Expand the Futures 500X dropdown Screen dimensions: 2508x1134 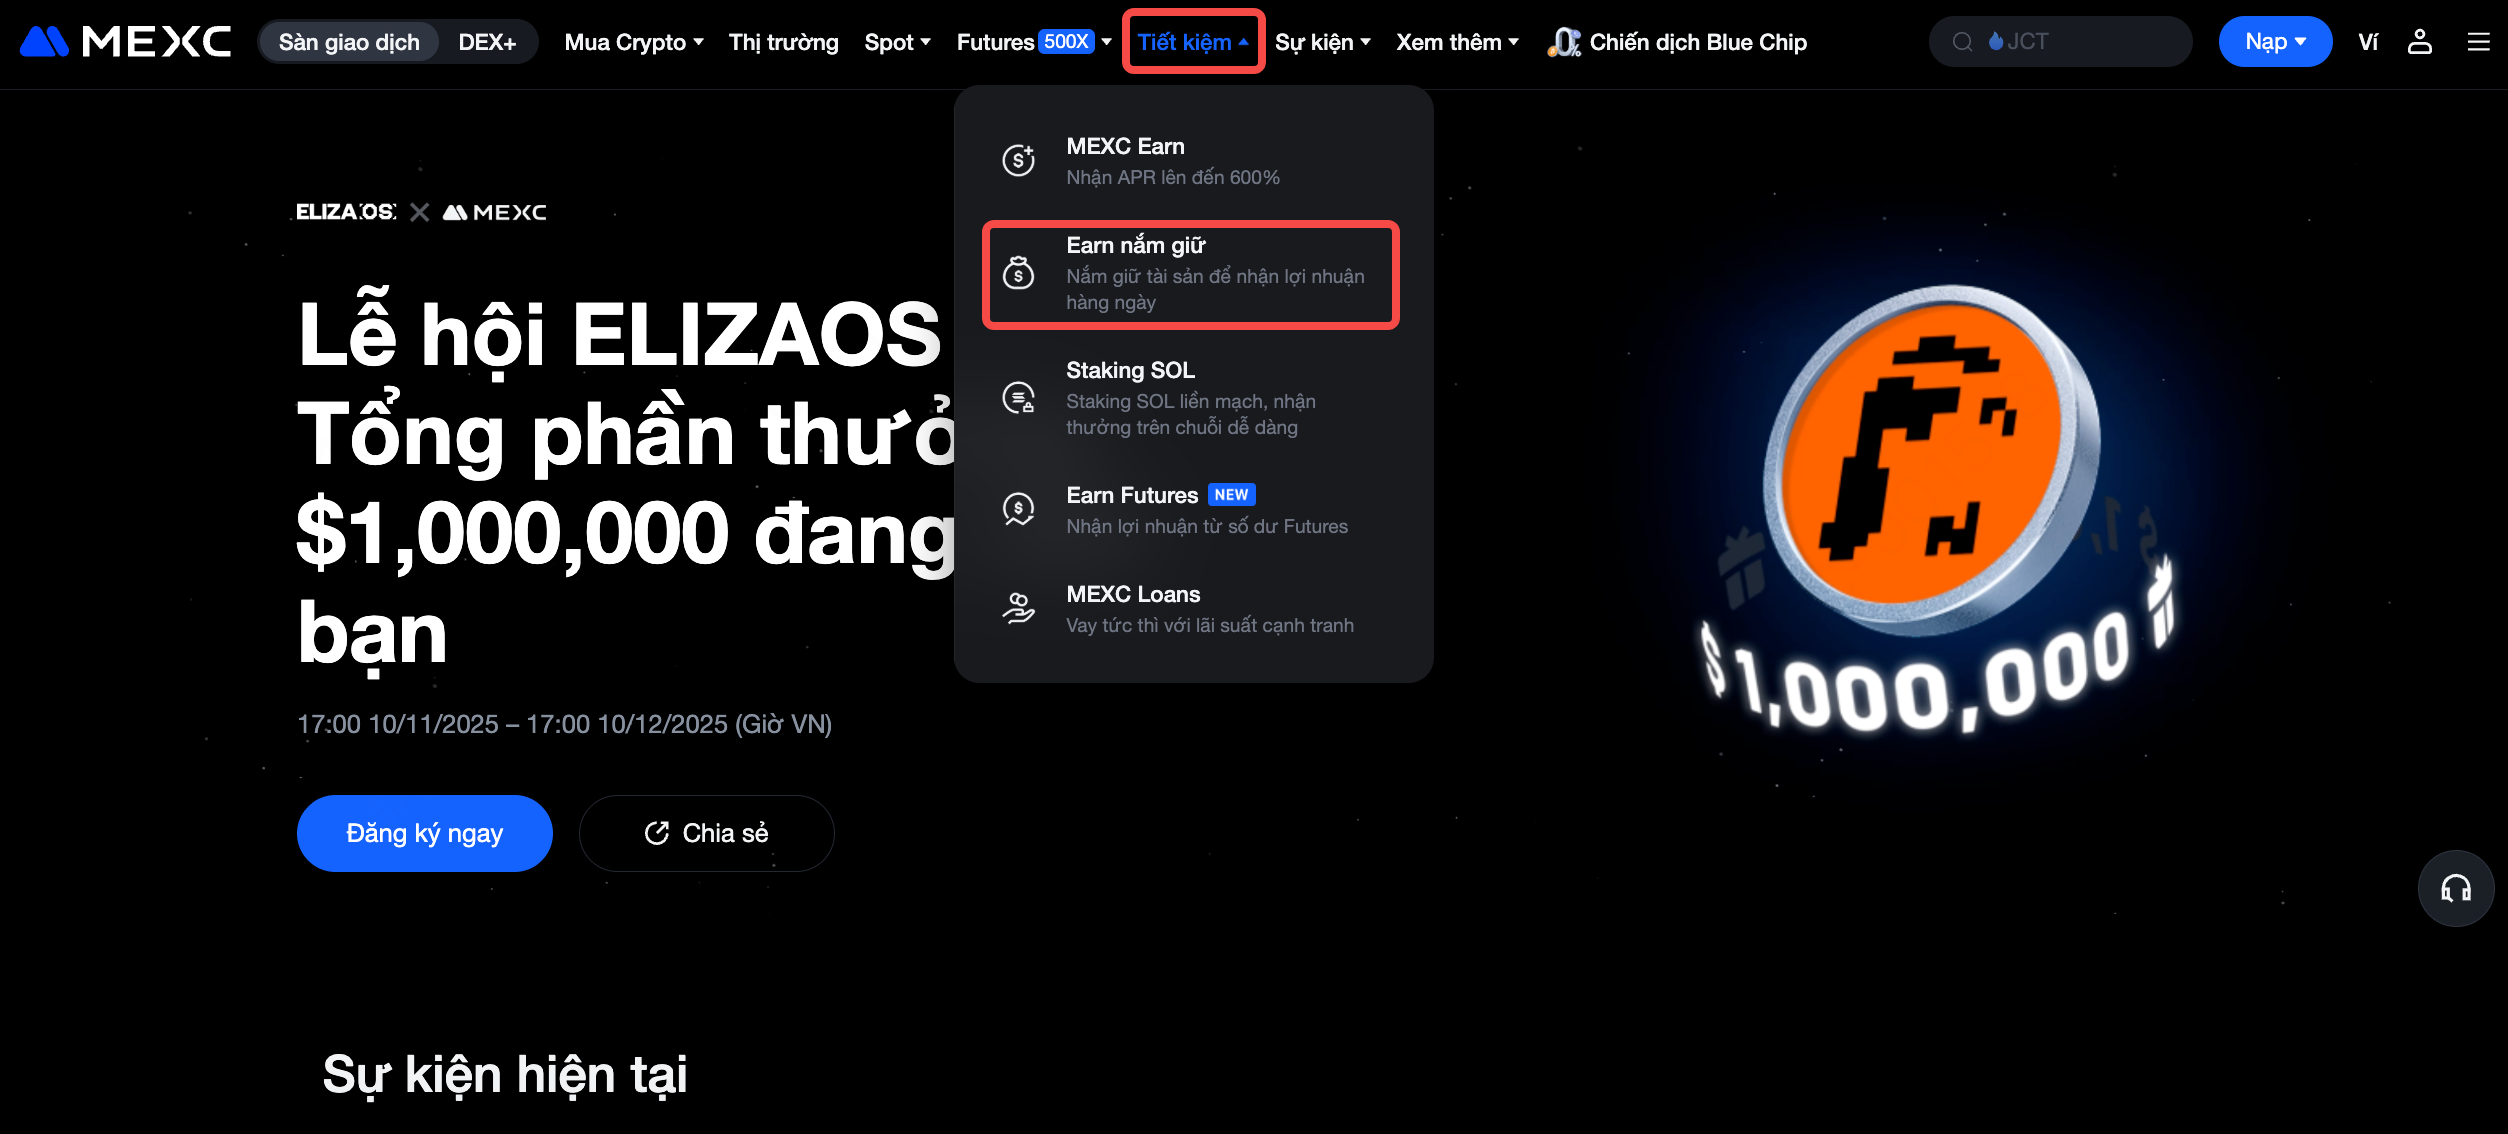tap(1033, 42)
